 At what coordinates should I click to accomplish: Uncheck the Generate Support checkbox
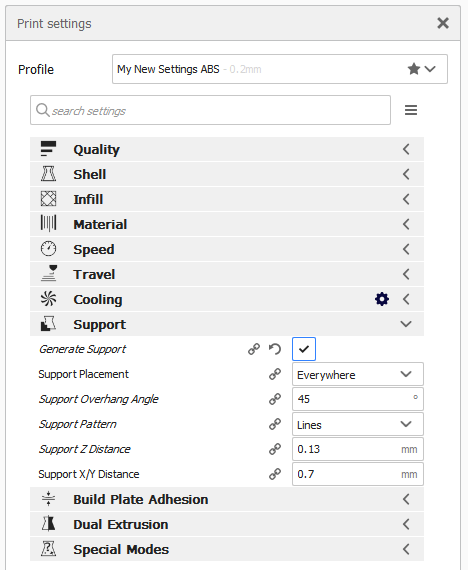pyautogui.click(x=304, y=349)
